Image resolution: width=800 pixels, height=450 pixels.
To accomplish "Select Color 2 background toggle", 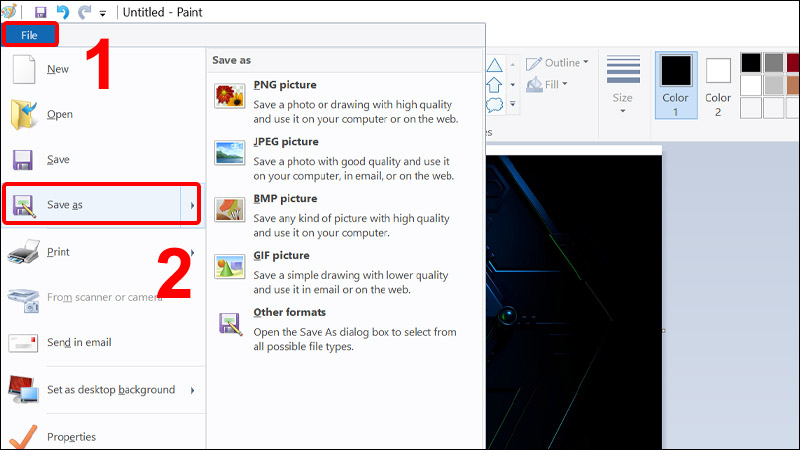I will point(718,85).
